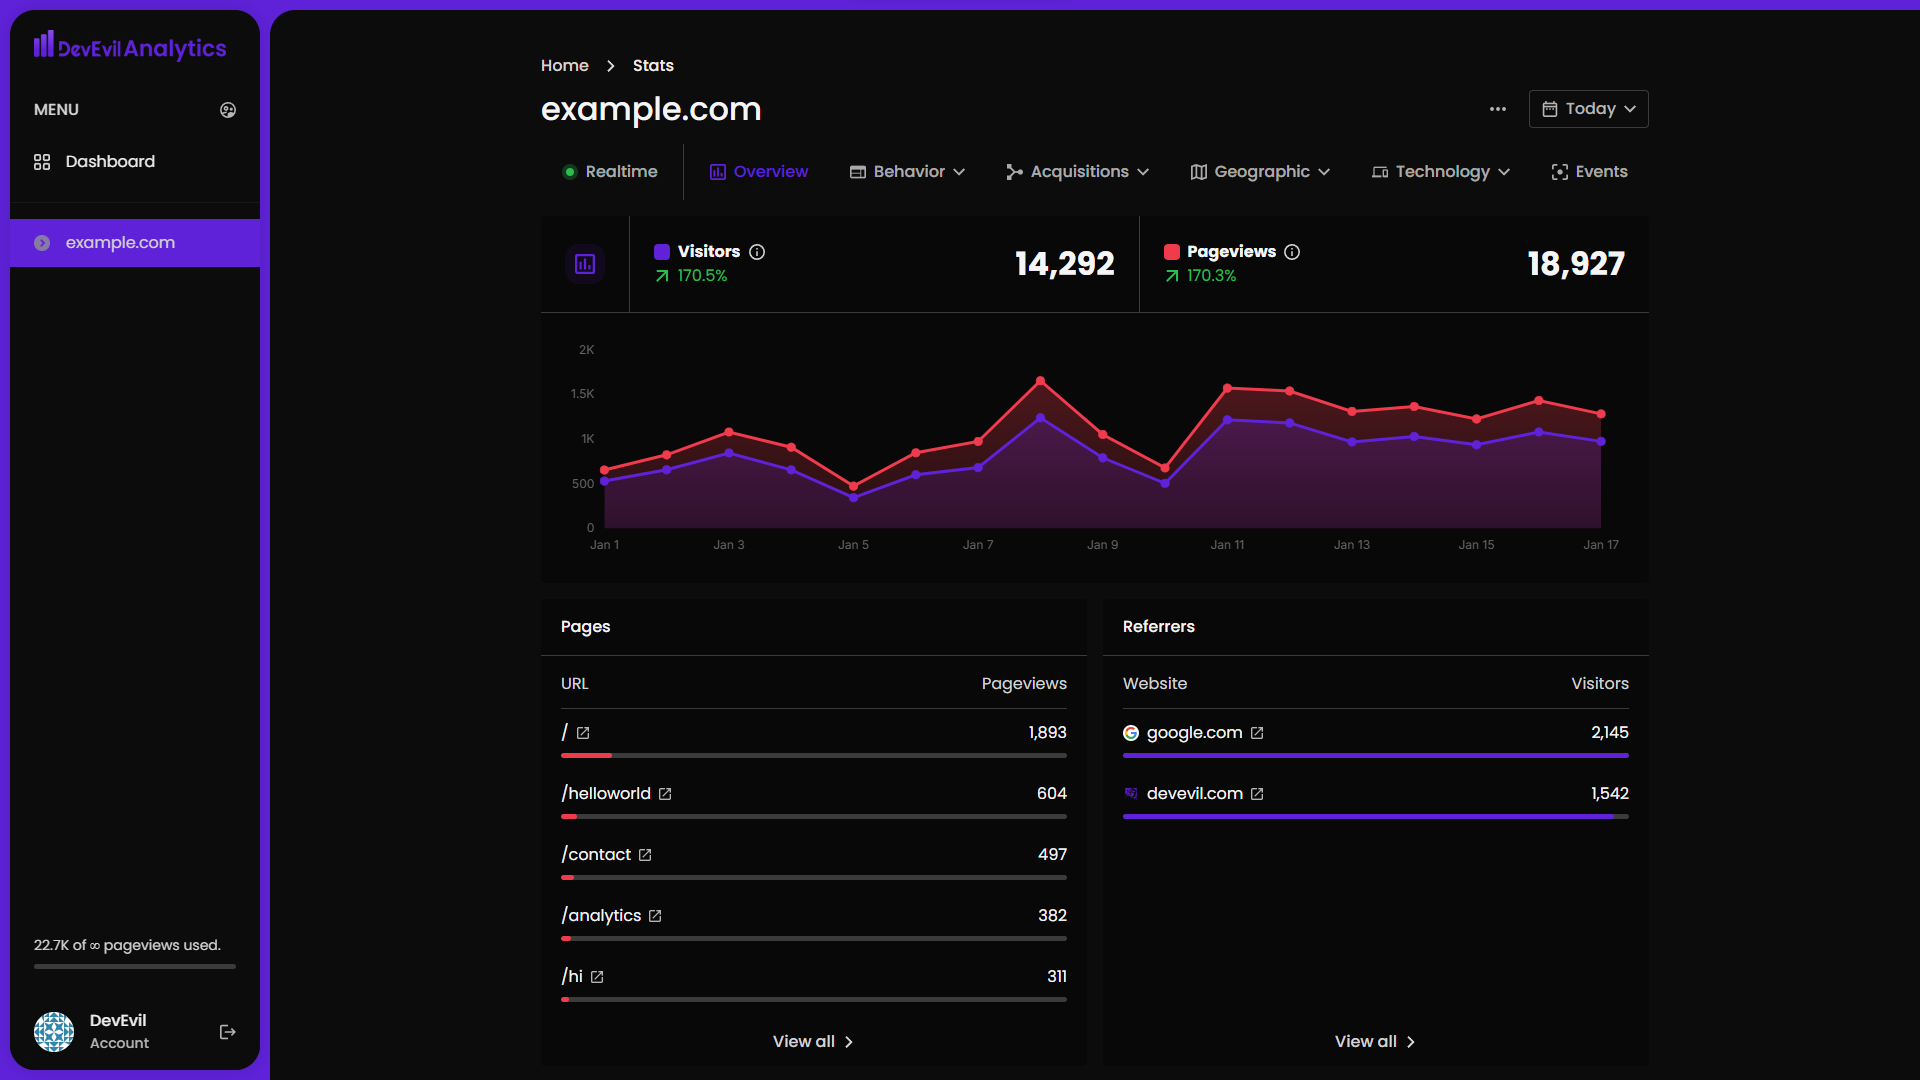This screenshot has width=1920, height=1080.
Task: Open the ellipsis options menu near Today
Action: (x=1497, y=109)
